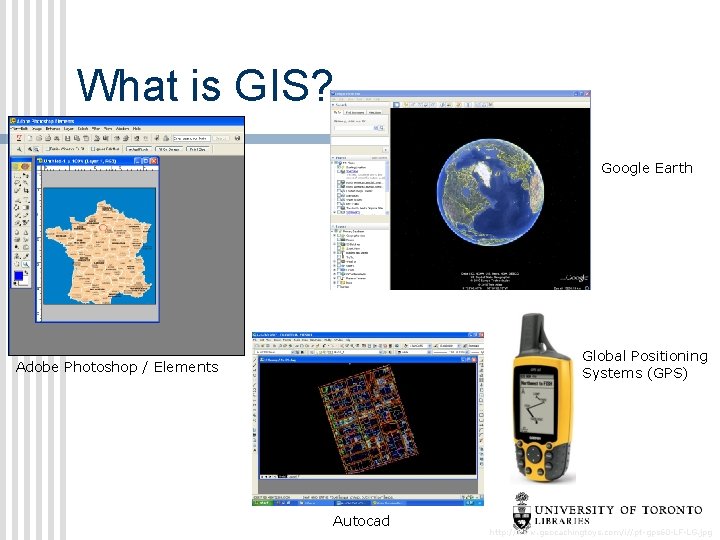Image resolution: width=720 pixels, height=540 pixels.
Task: Click the Print Size button in Photoshop Elements
Action: (198, 149)
